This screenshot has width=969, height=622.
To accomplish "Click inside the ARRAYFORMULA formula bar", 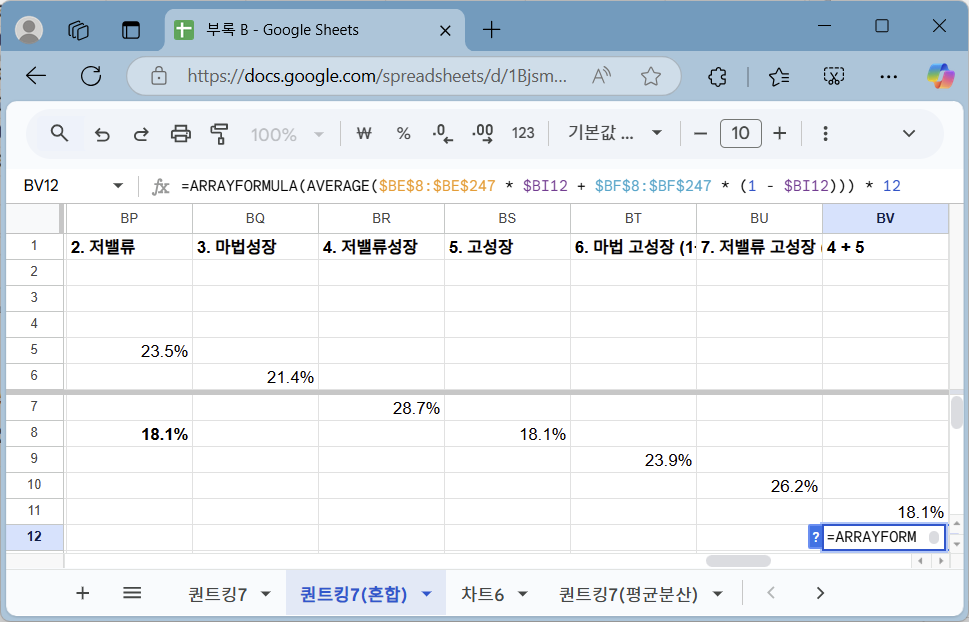I will tap(541, 185).
